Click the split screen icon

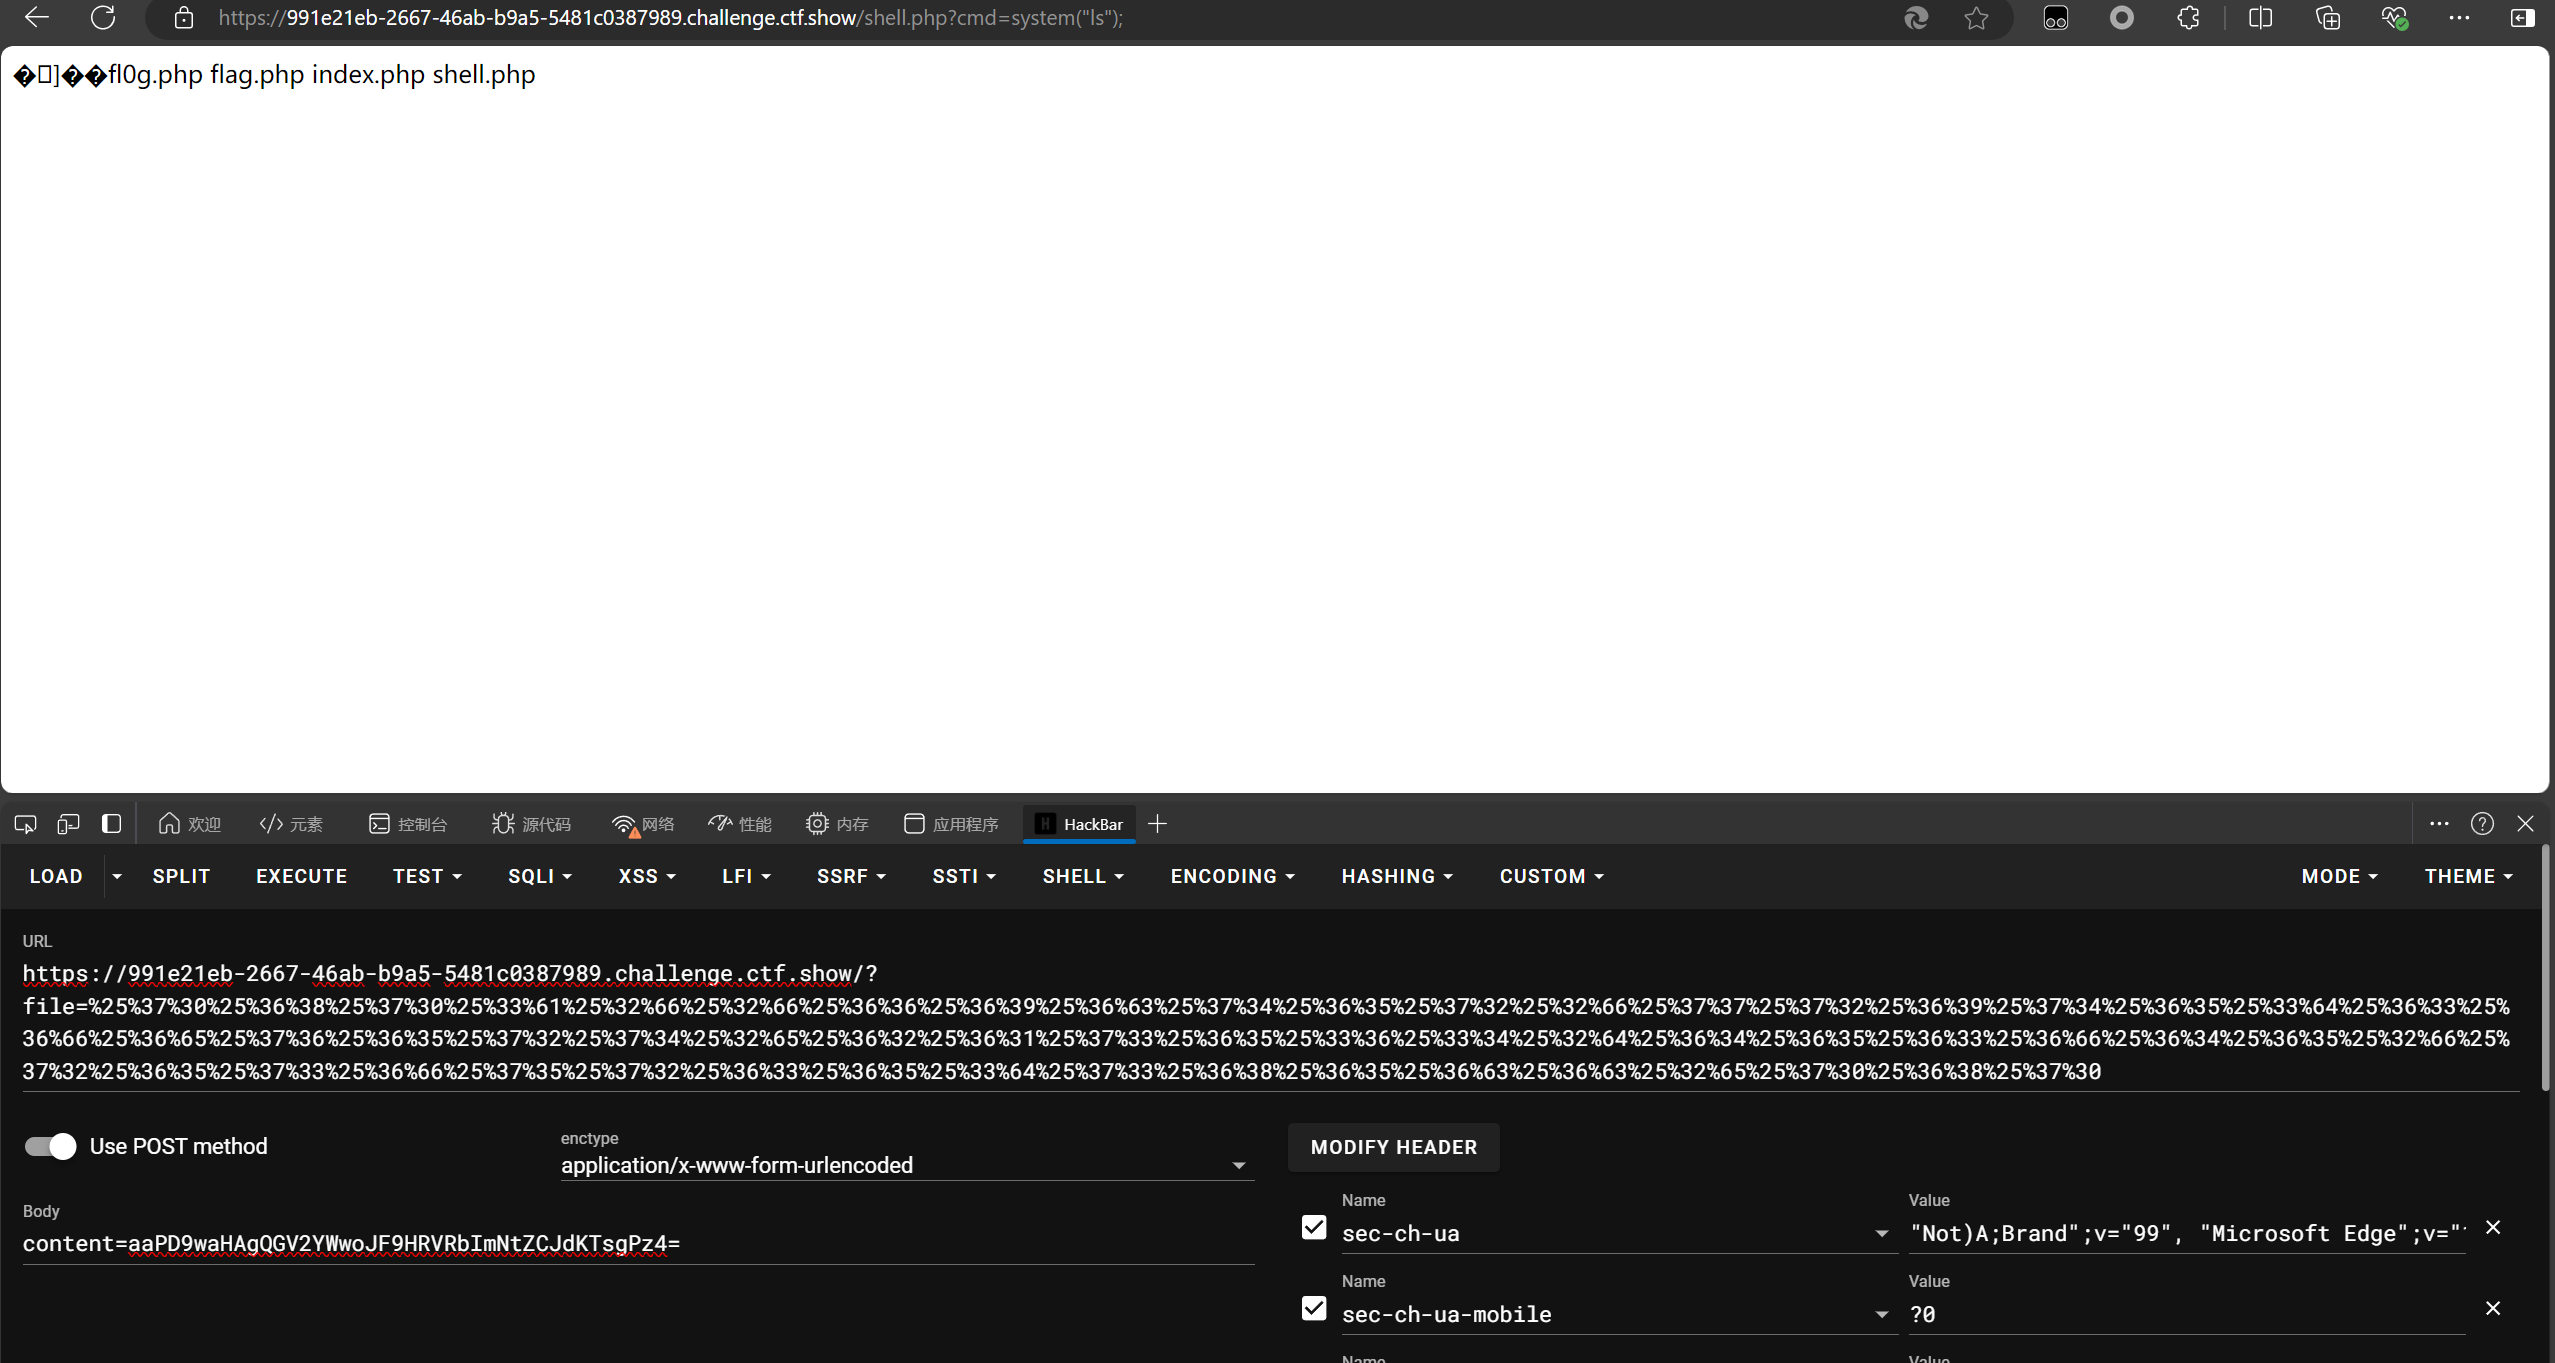2260,18
